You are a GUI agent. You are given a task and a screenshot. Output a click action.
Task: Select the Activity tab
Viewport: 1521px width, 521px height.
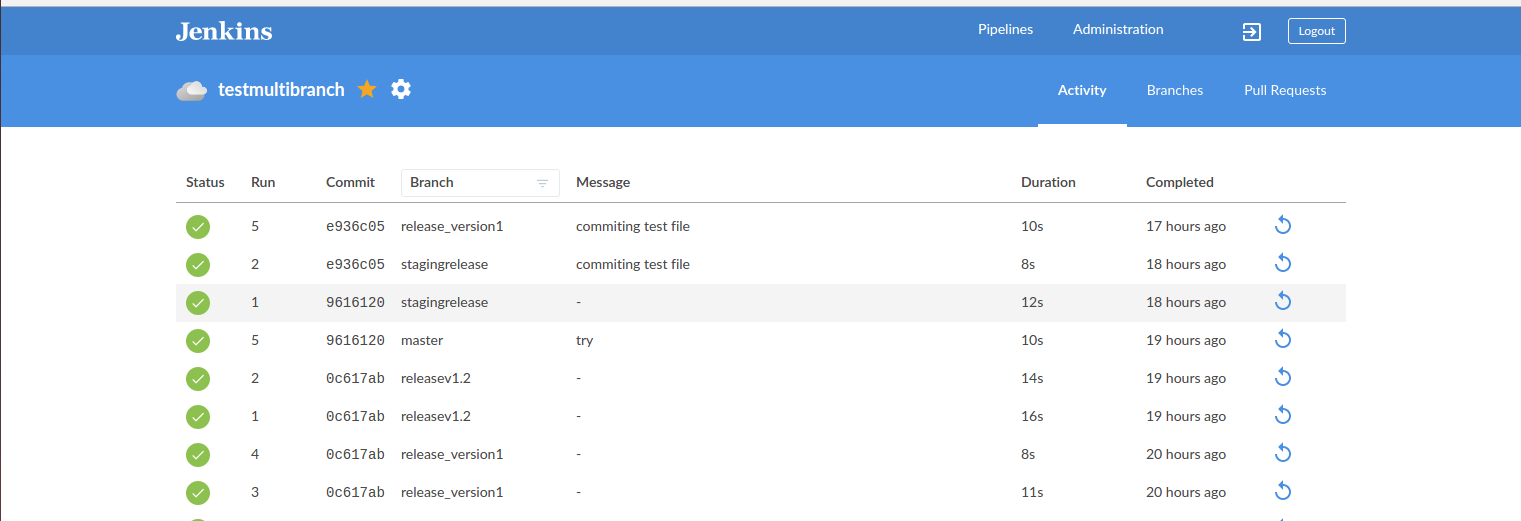click(x=1081, y=90)
